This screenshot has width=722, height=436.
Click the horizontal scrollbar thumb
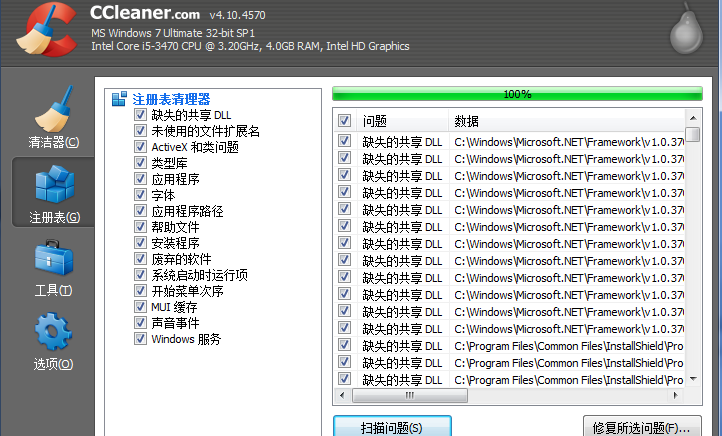410,395
